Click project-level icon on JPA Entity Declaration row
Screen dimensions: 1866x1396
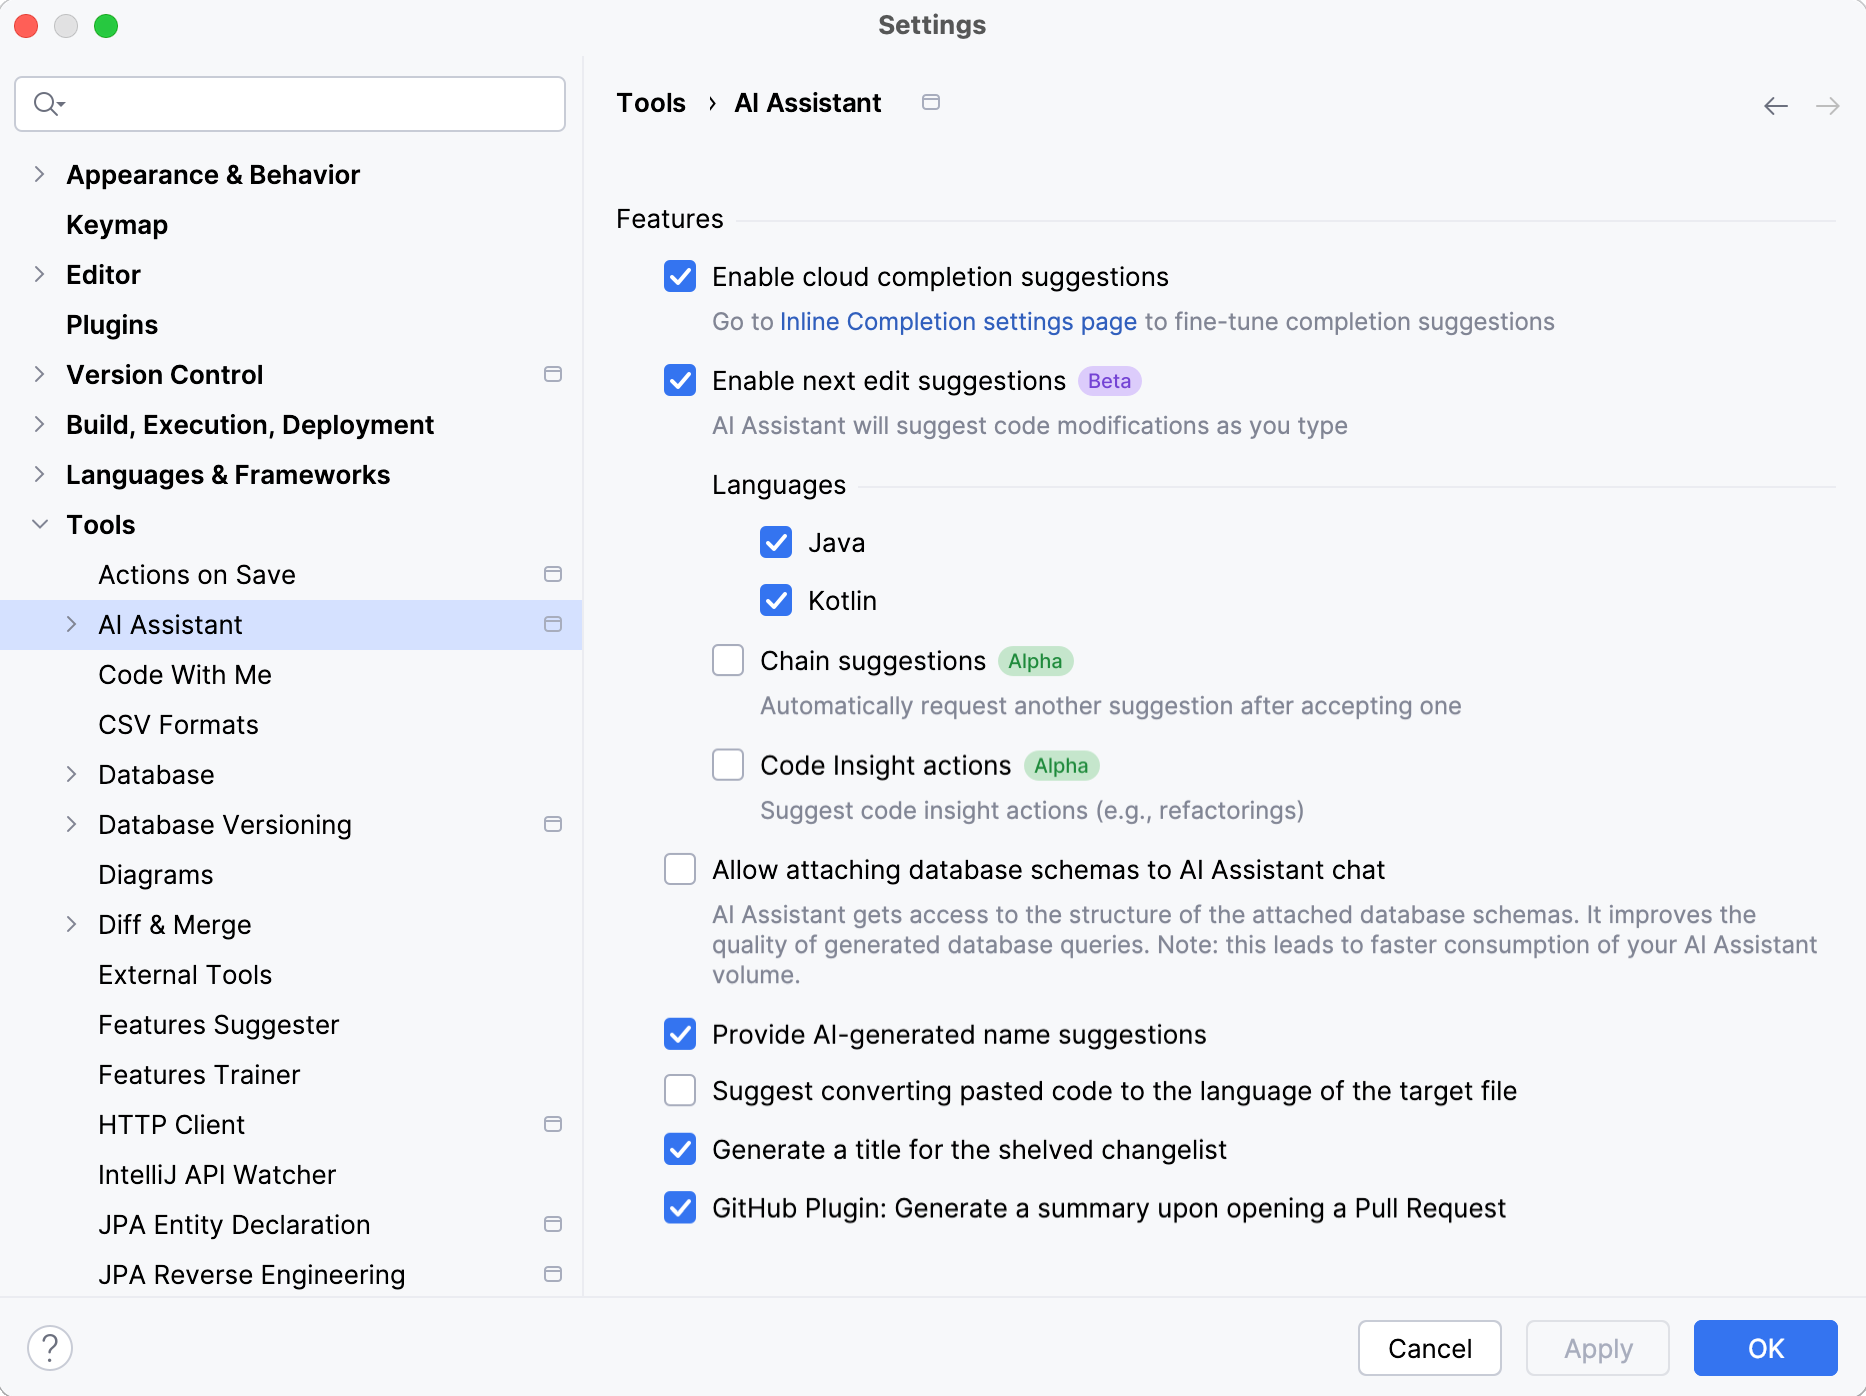point(553,1224)
